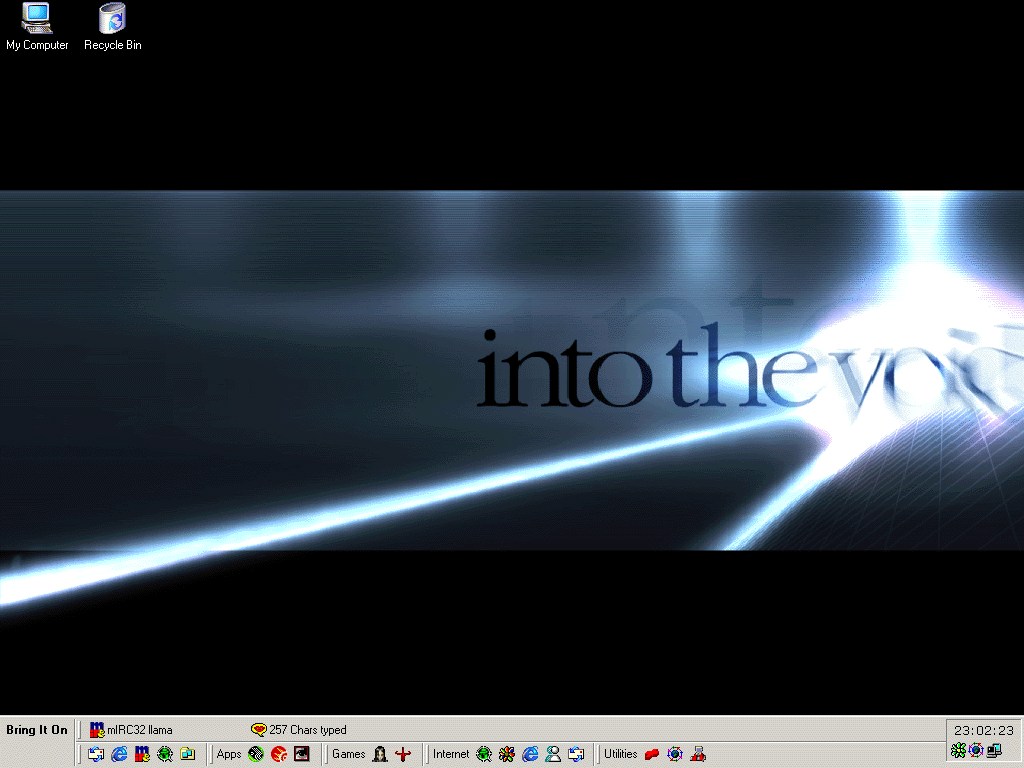Click the Internet toolbar label
1024x768 pixels.
(x=451, y=754)
